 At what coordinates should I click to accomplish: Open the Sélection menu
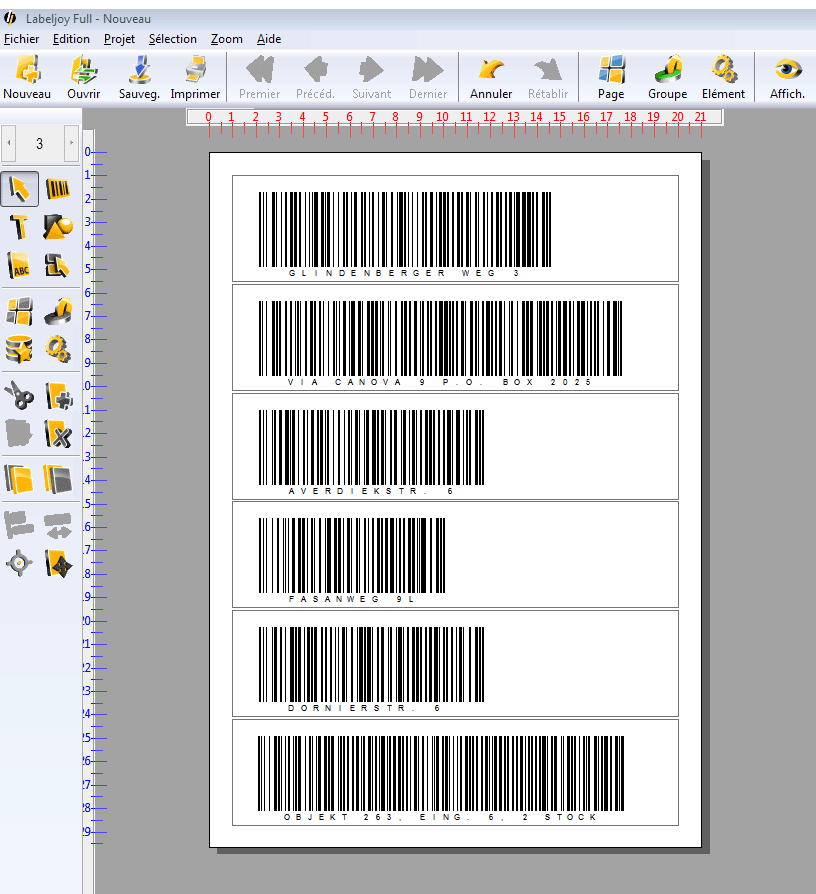173,39
